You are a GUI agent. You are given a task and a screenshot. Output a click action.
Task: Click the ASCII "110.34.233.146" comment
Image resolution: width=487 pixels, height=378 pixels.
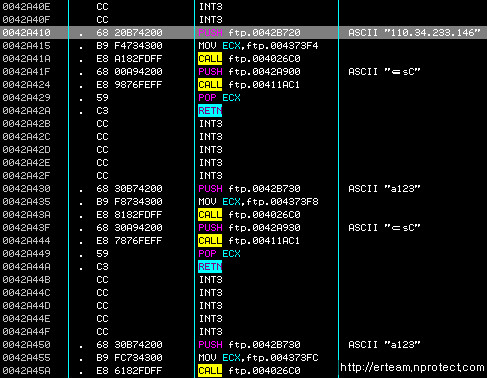click(x=414, y=32)
